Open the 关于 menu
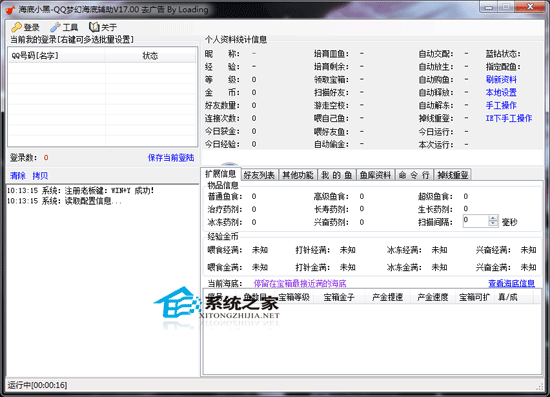Image resolution: width=550 pixels, height=397 pixels. pos(103,27)
